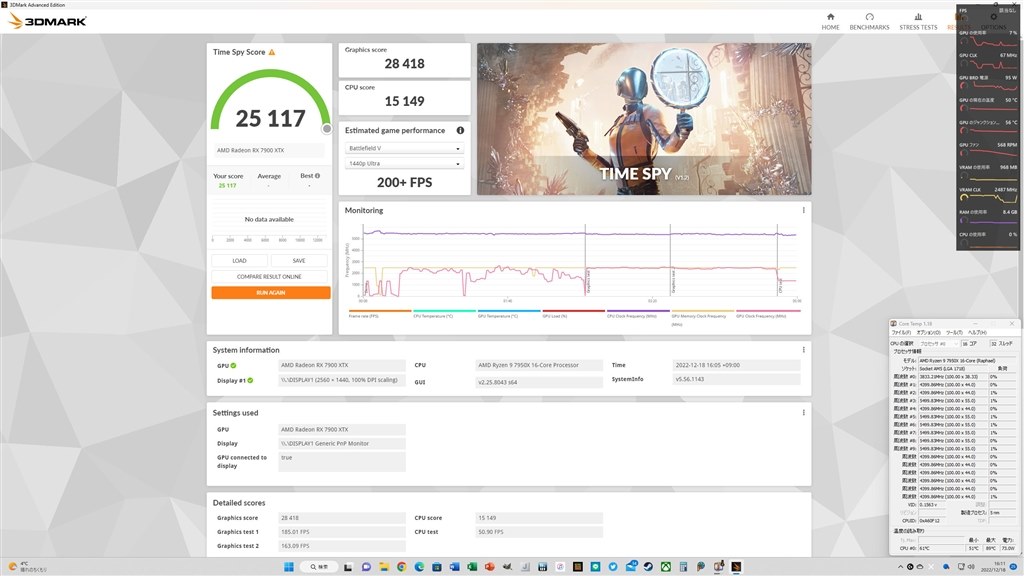Open Microsoft Word from the taskbar

(455, 567)
